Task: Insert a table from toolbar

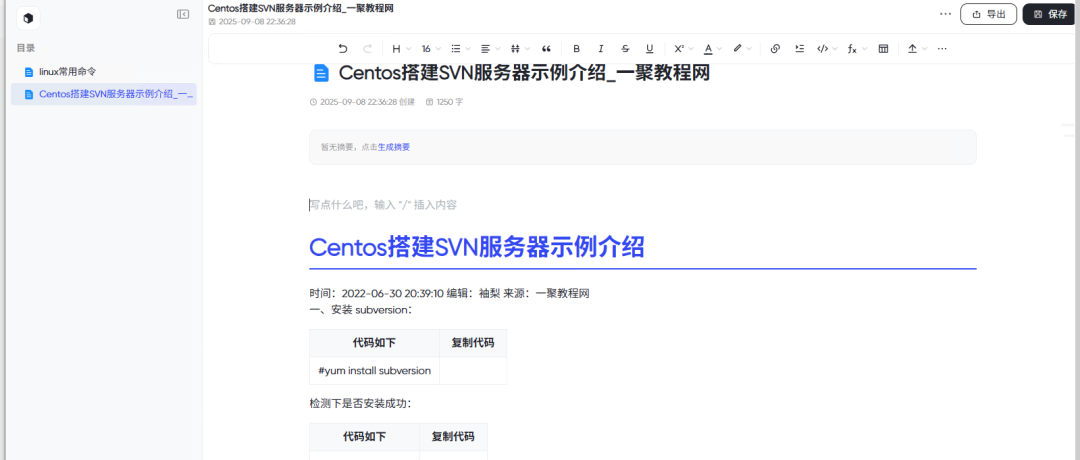Action: [x=884, y=49]
